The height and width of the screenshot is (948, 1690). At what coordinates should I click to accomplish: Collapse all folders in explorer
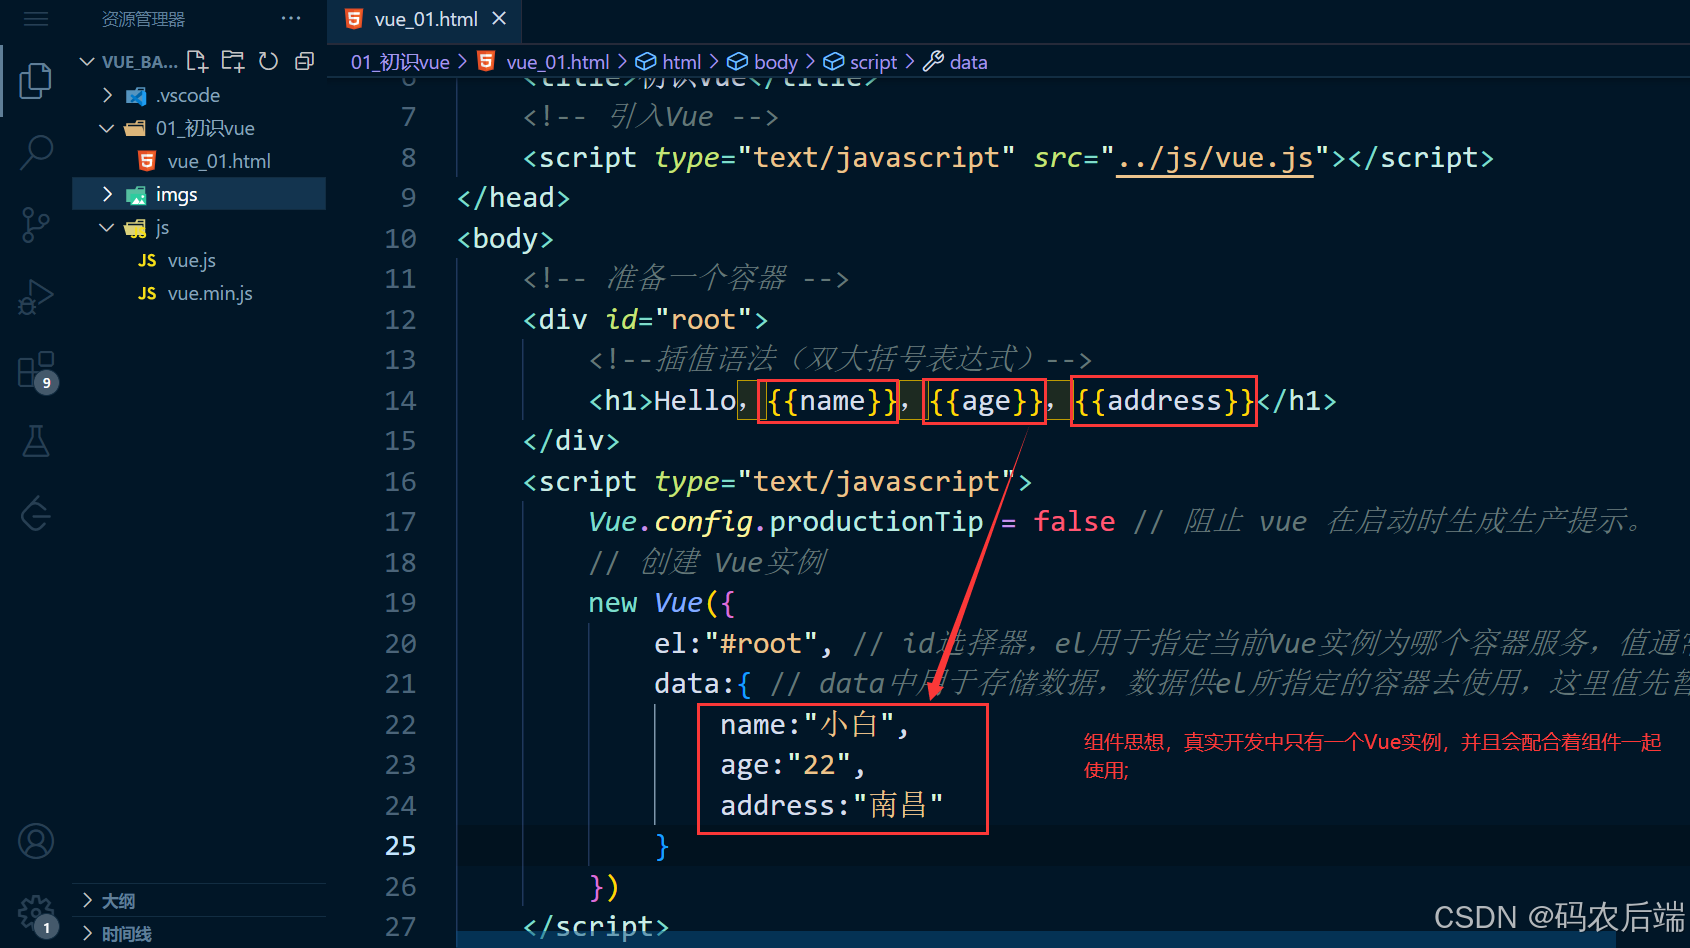coord(304,61)
